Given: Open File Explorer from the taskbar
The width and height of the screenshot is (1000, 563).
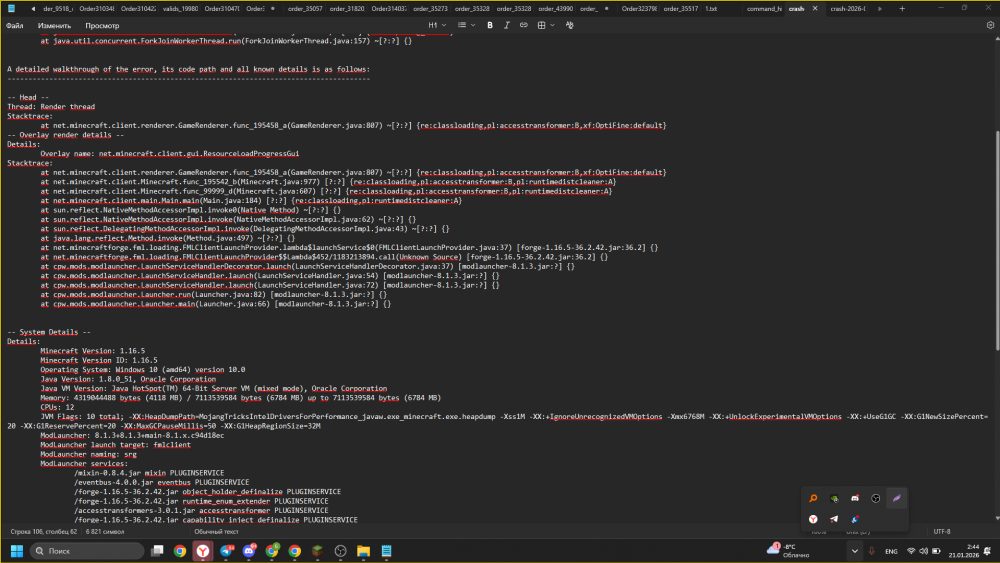Looking at the screenshot, I should [364, 551].
